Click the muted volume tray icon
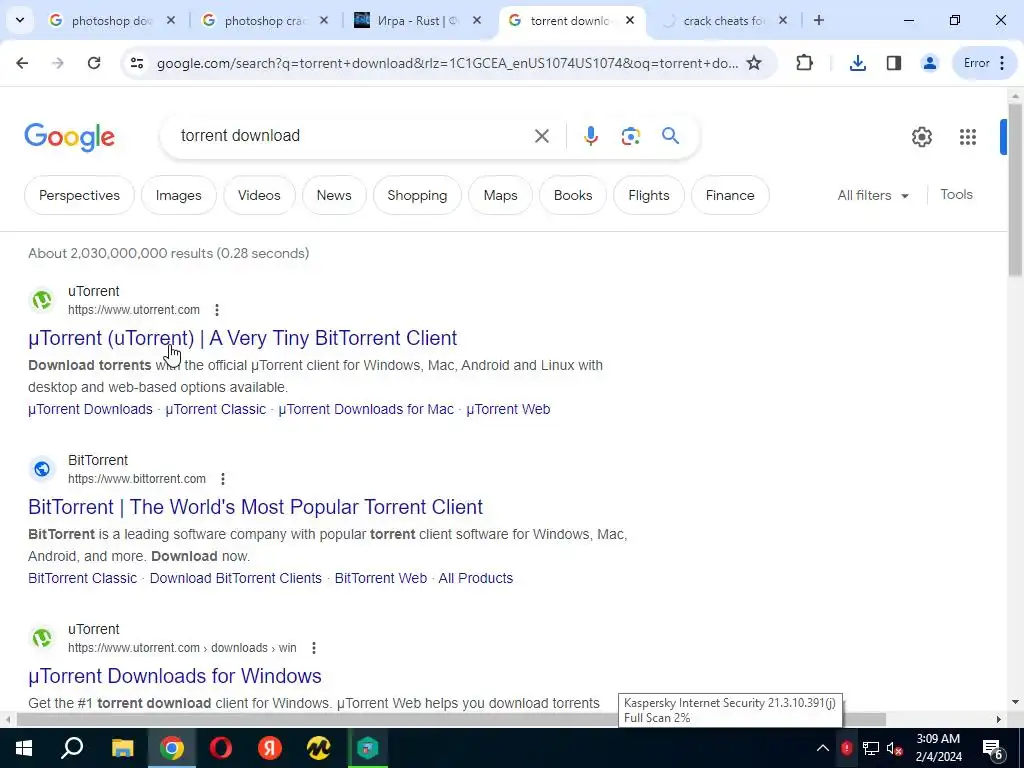Image resolution: width=1024 pixels, height=768 pixels. pos(895,748)
